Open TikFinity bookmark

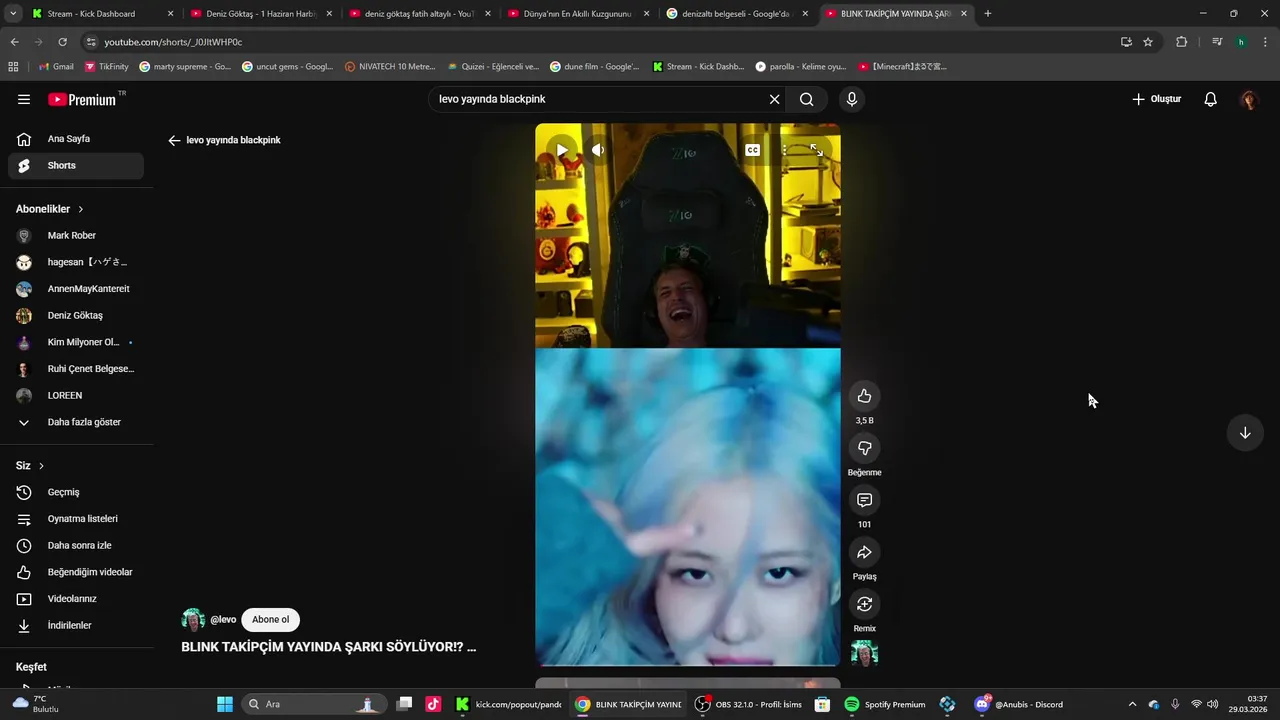(x=107, y=67)
